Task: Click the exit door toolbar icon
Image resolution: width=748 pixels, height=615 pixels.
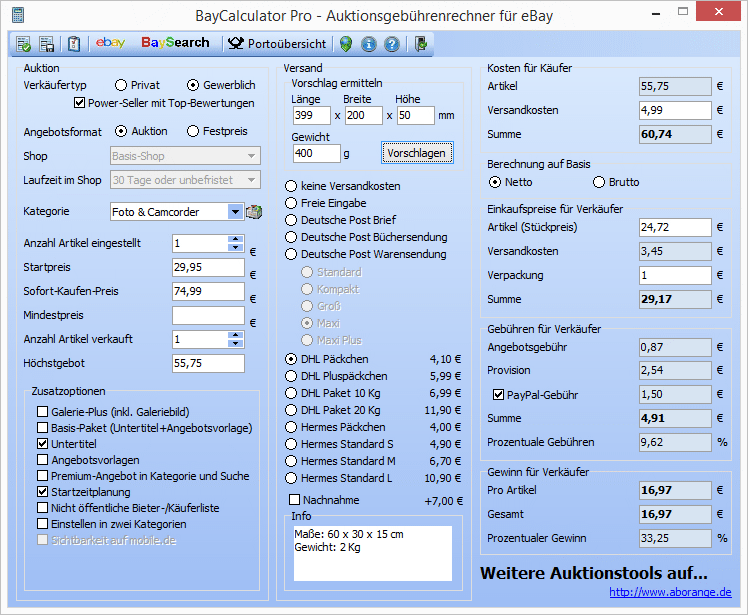Action: pos(421,44)
